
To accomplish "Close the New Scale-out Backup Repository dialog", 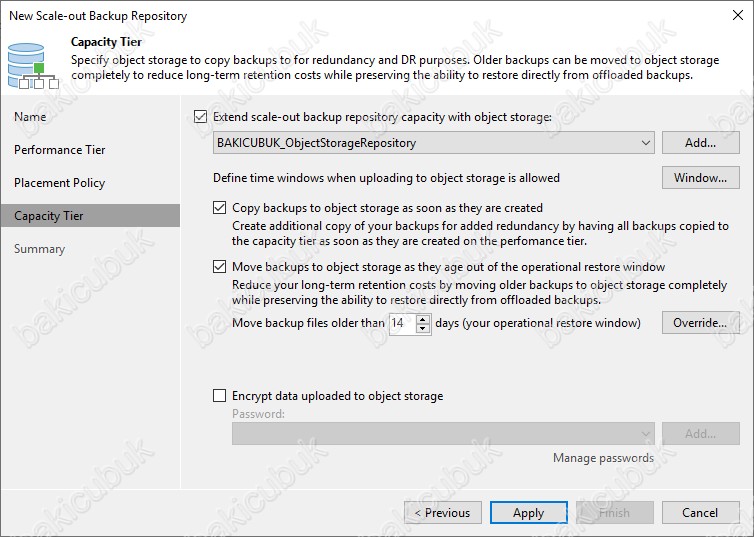I will click(738, 15).
